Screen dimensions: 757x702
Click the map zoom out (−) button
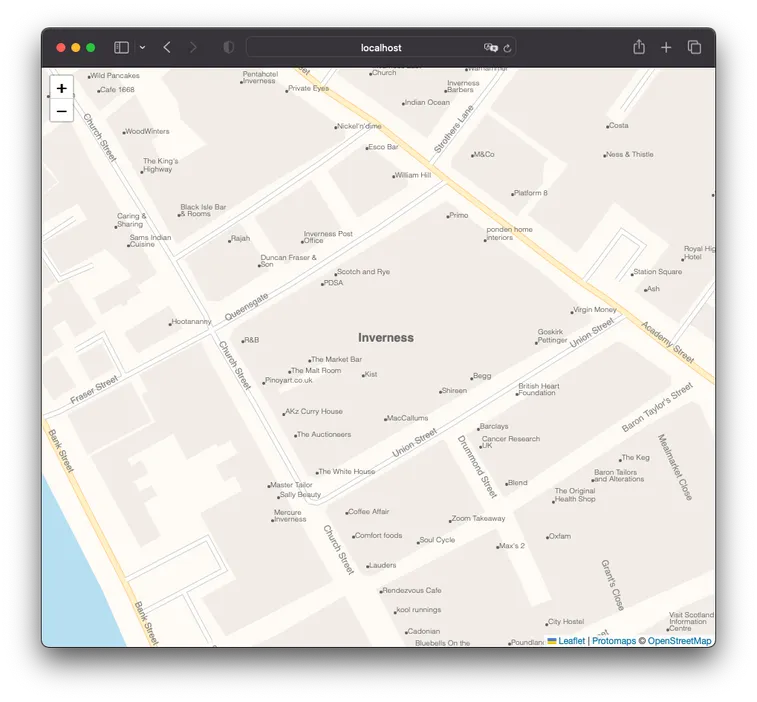pyautogui.click(x=62, y=111)
